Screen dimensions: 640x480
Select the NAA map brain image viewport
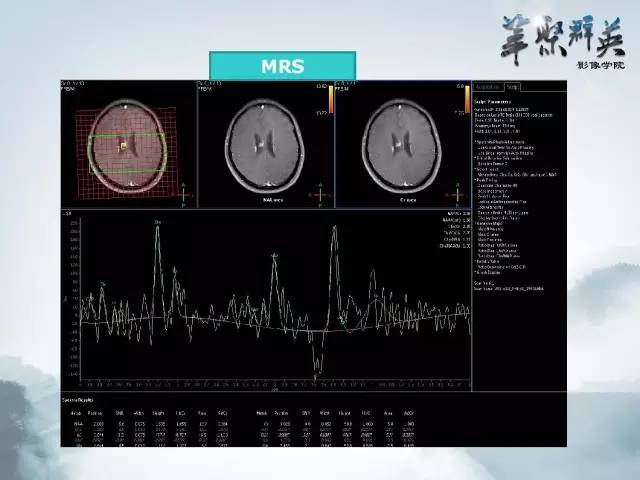(x=266, y=144)
